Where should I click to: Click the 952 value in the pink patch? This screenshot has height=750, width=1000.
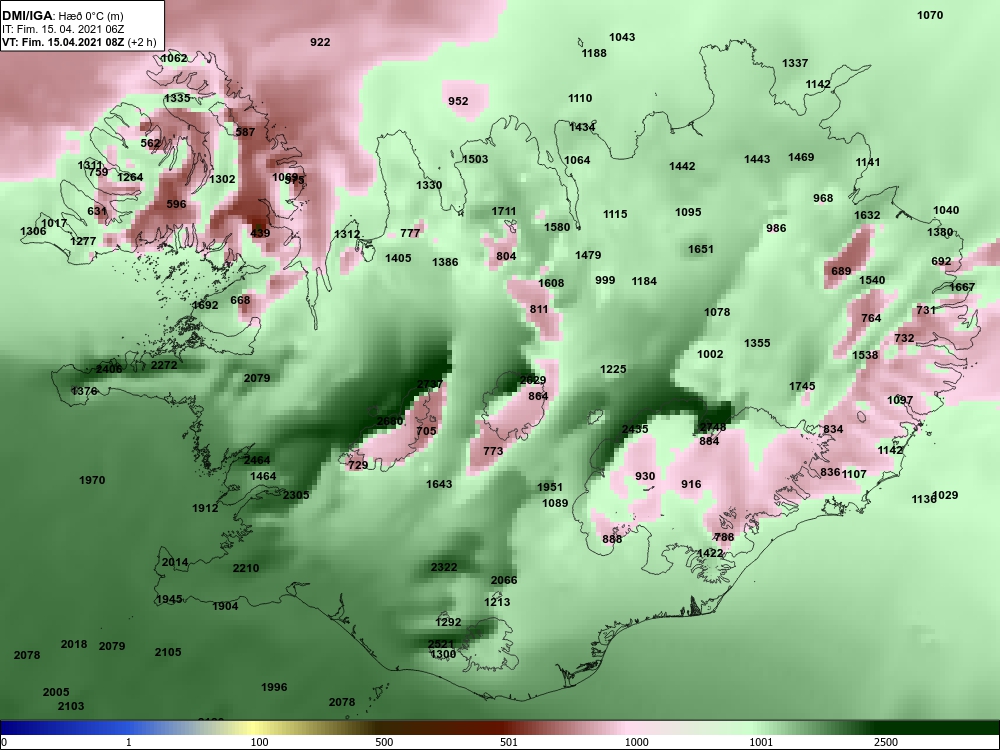(x=458, y=101)
